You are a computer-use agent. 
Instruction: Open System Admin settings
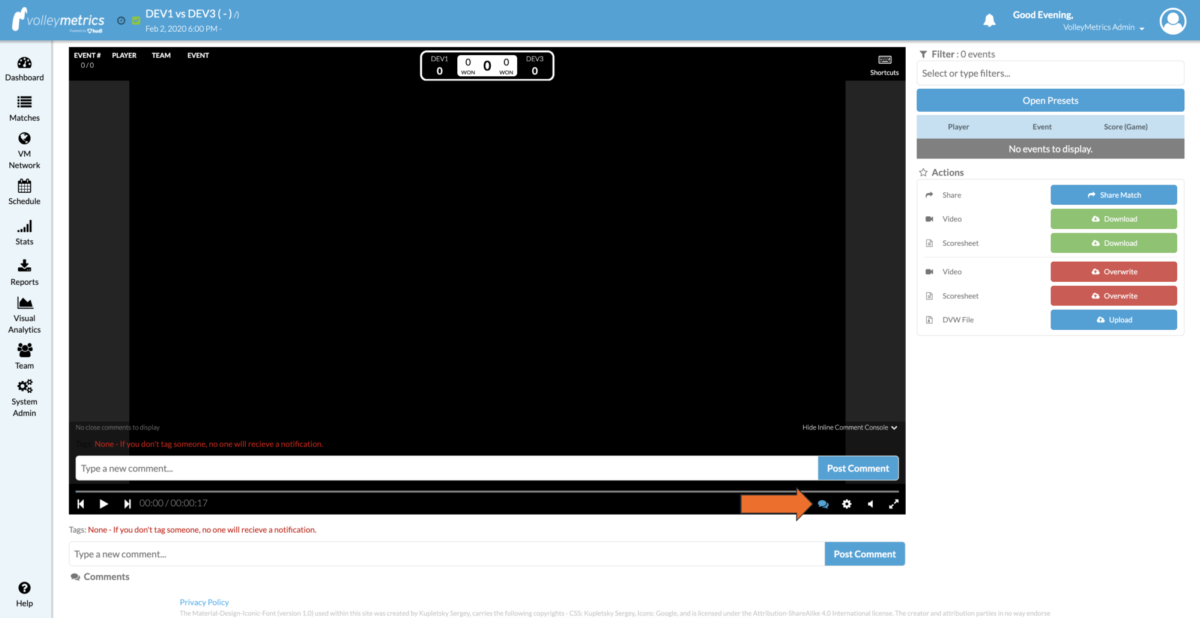pos(24,398)
